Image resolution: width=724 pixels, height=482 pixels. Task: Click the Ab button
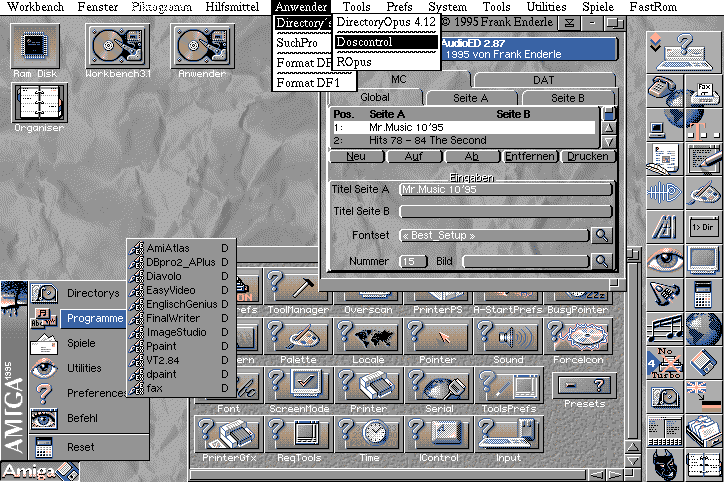click(x=472, y=157)
